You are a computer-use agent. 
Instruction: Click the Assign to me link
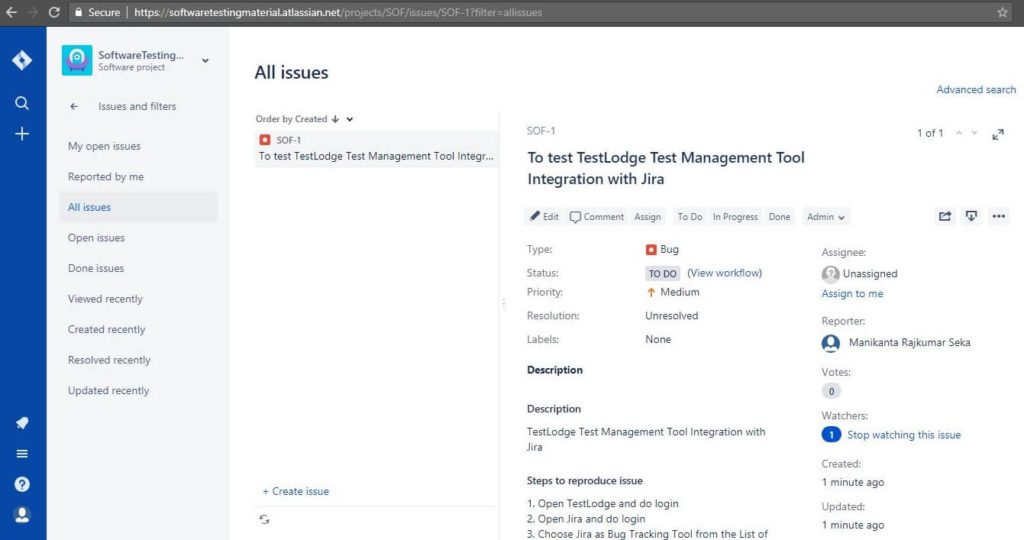point(852,294)
